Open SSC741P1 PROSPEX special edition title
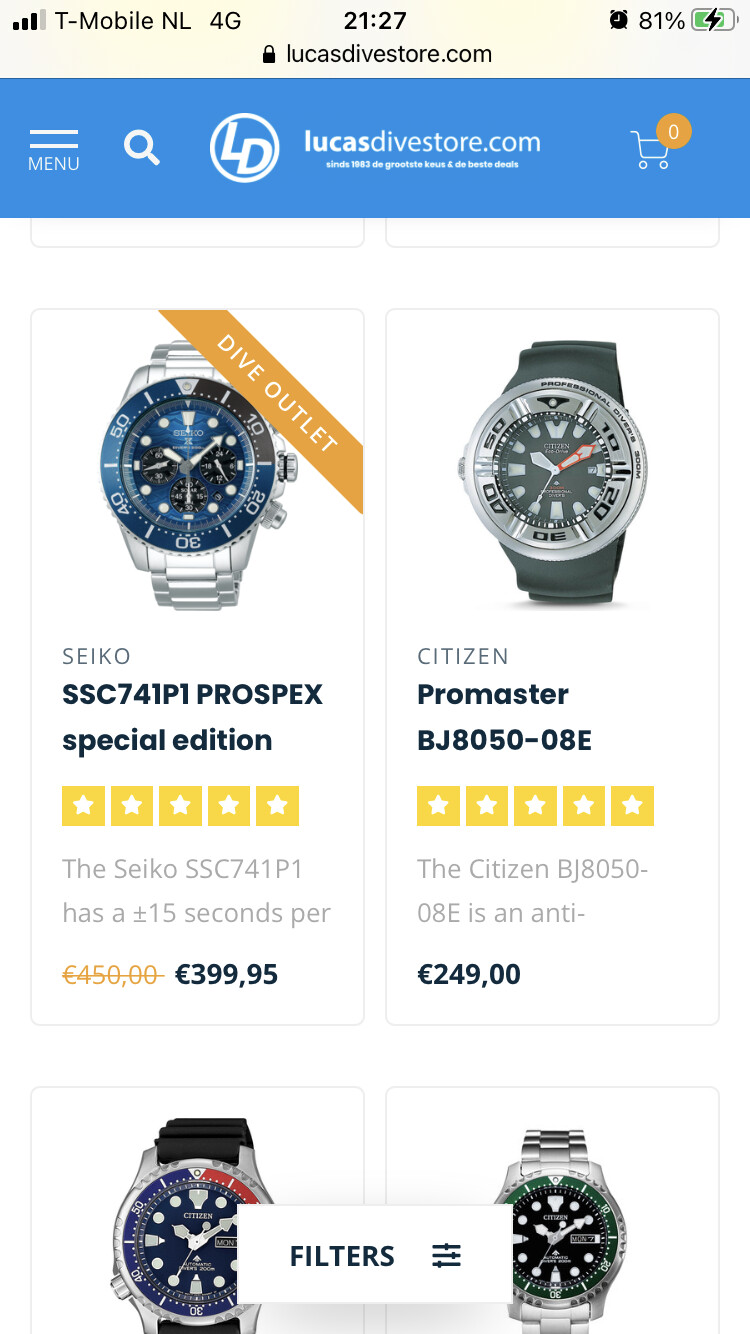Screen dimensions: 750x1334 click(x=193, y=717)
